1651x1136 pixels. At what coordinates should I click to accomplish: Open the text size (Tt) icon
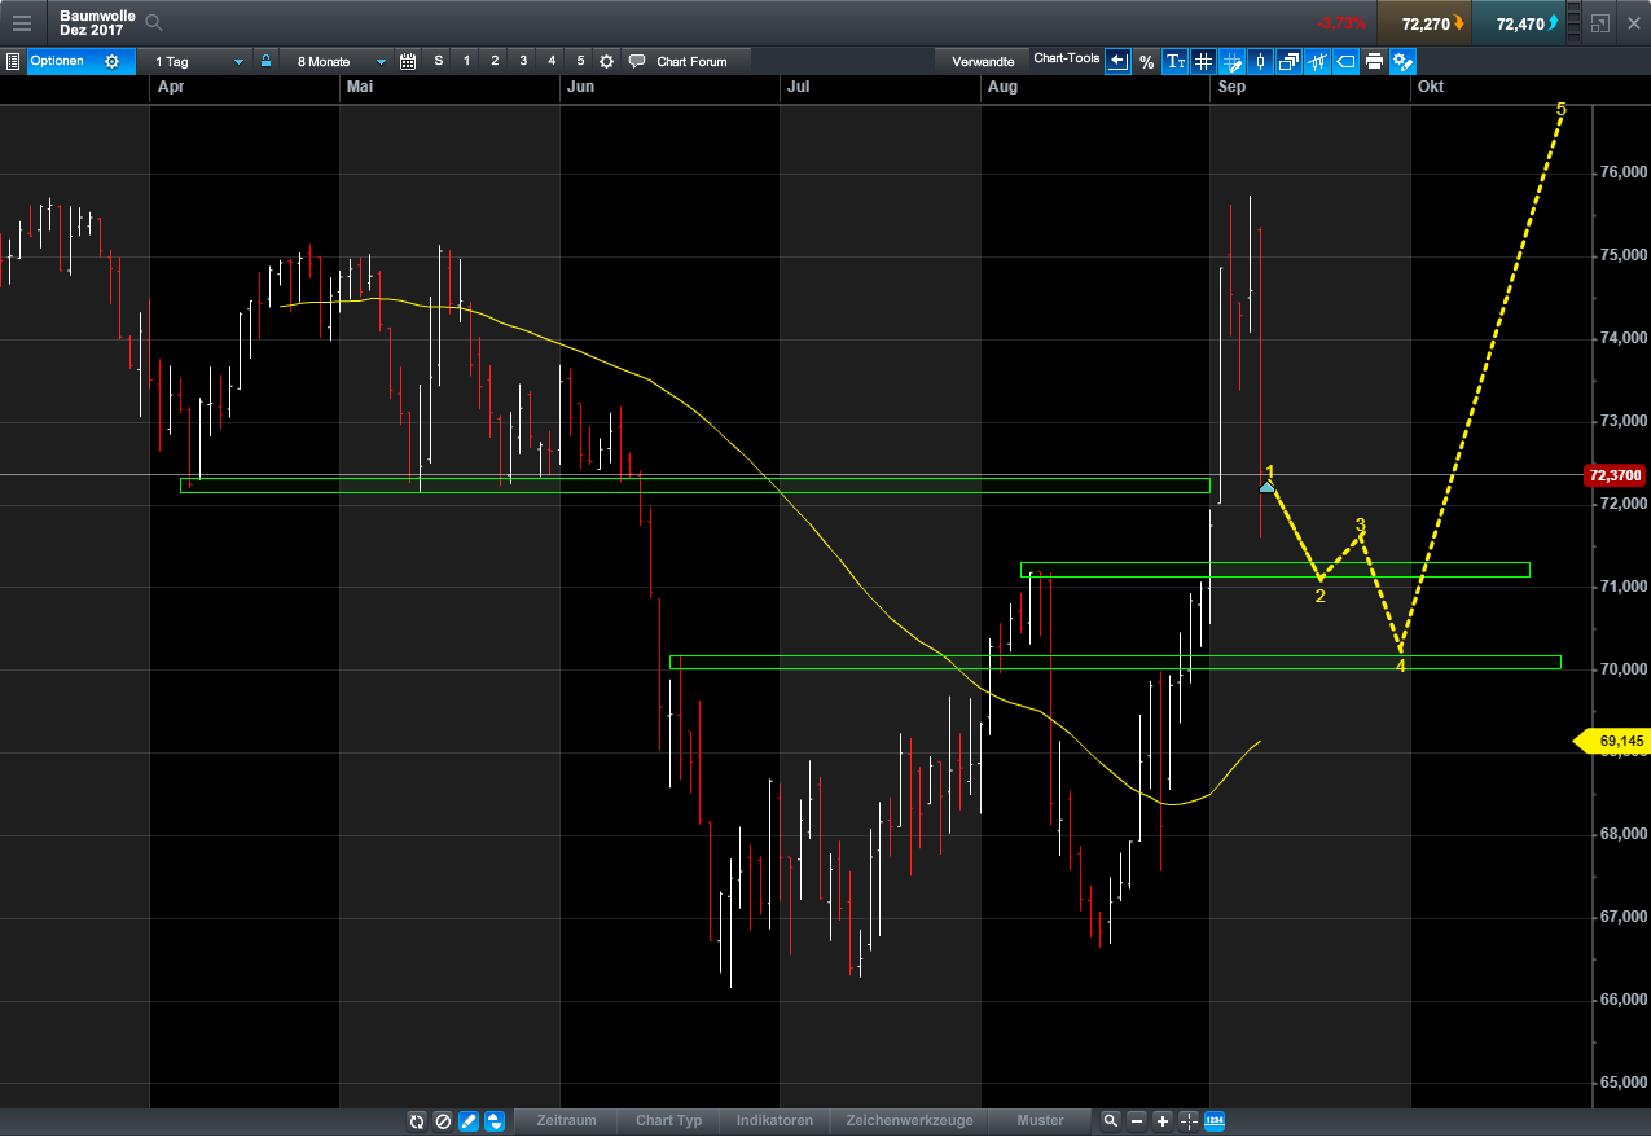pyautogui.click(x=1174, y=61)
